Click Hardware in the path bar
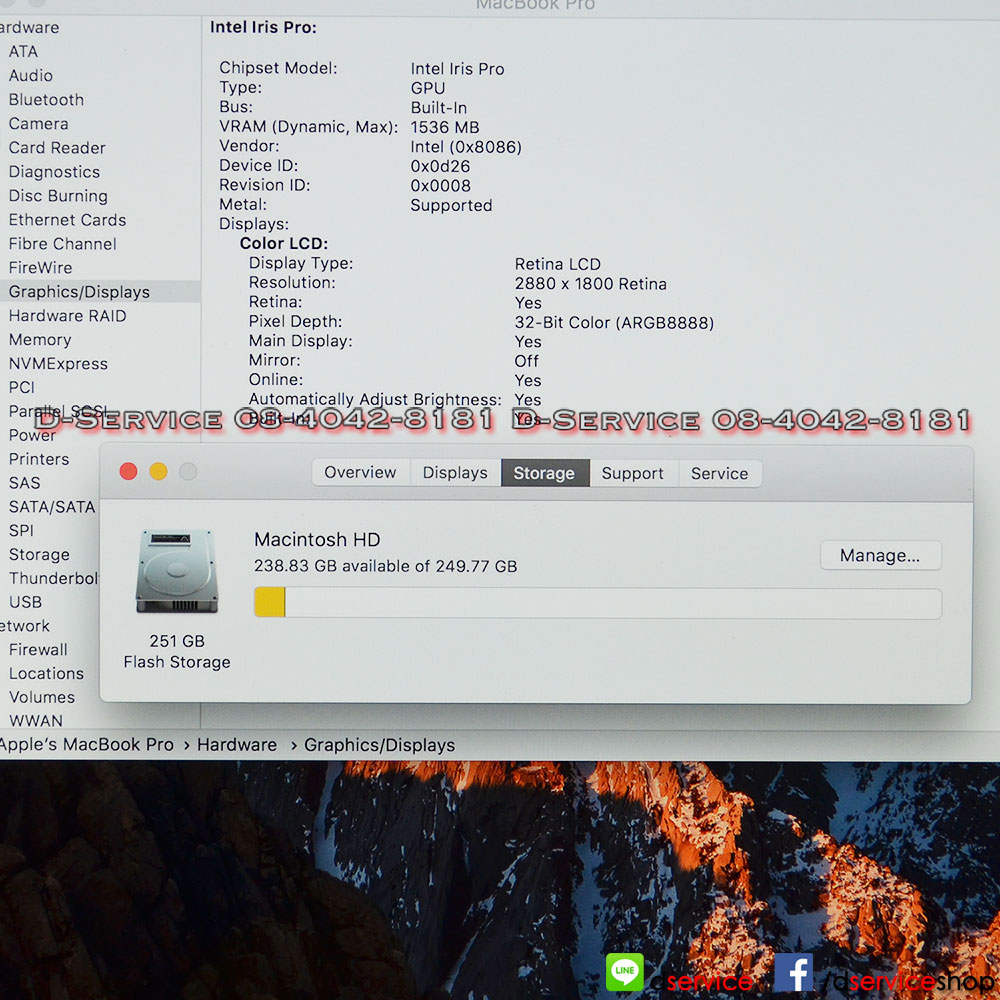Image resolution: width=1000 pixels, height=1000 pixels. point(237,745)
